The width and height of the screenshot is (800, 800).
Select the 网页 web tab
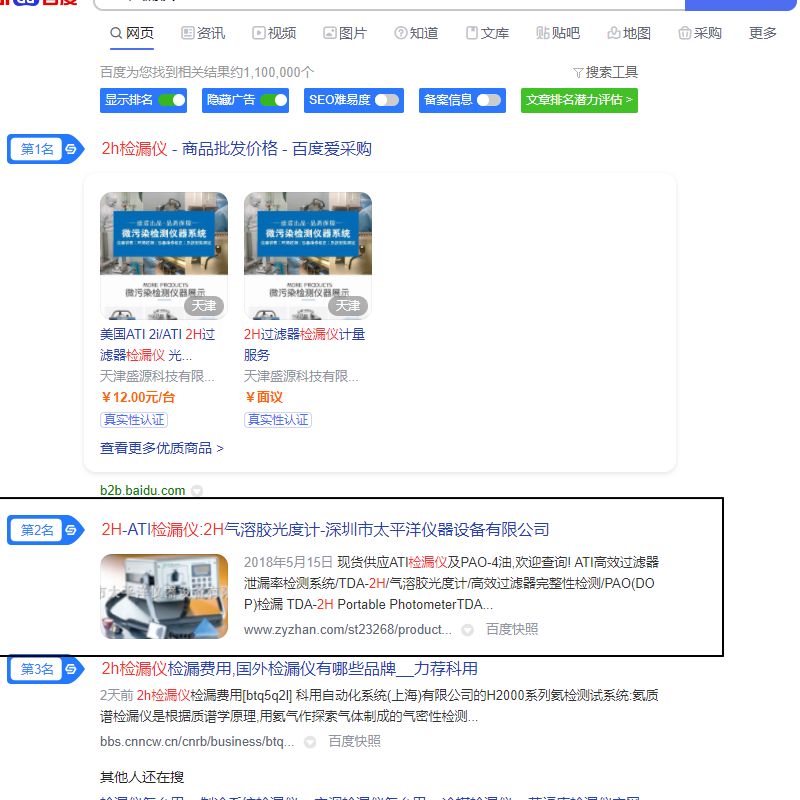(132, 33)
